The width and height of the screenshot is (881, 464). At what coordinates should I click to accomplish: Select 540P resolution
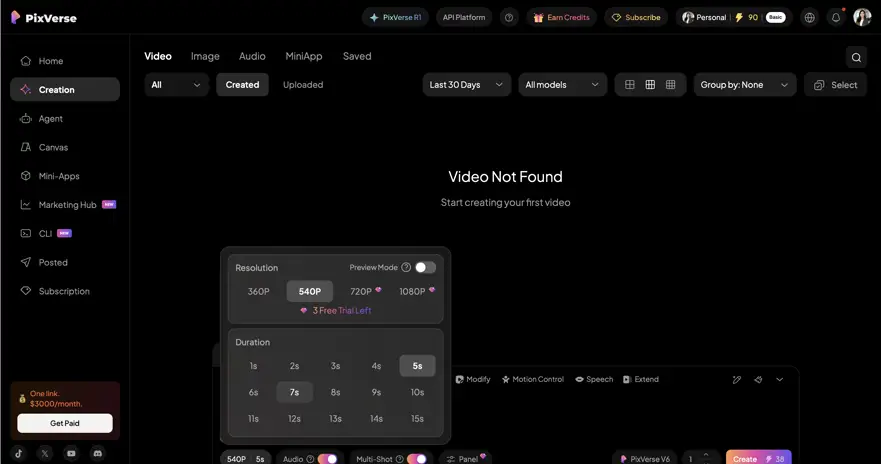point(310,292)
